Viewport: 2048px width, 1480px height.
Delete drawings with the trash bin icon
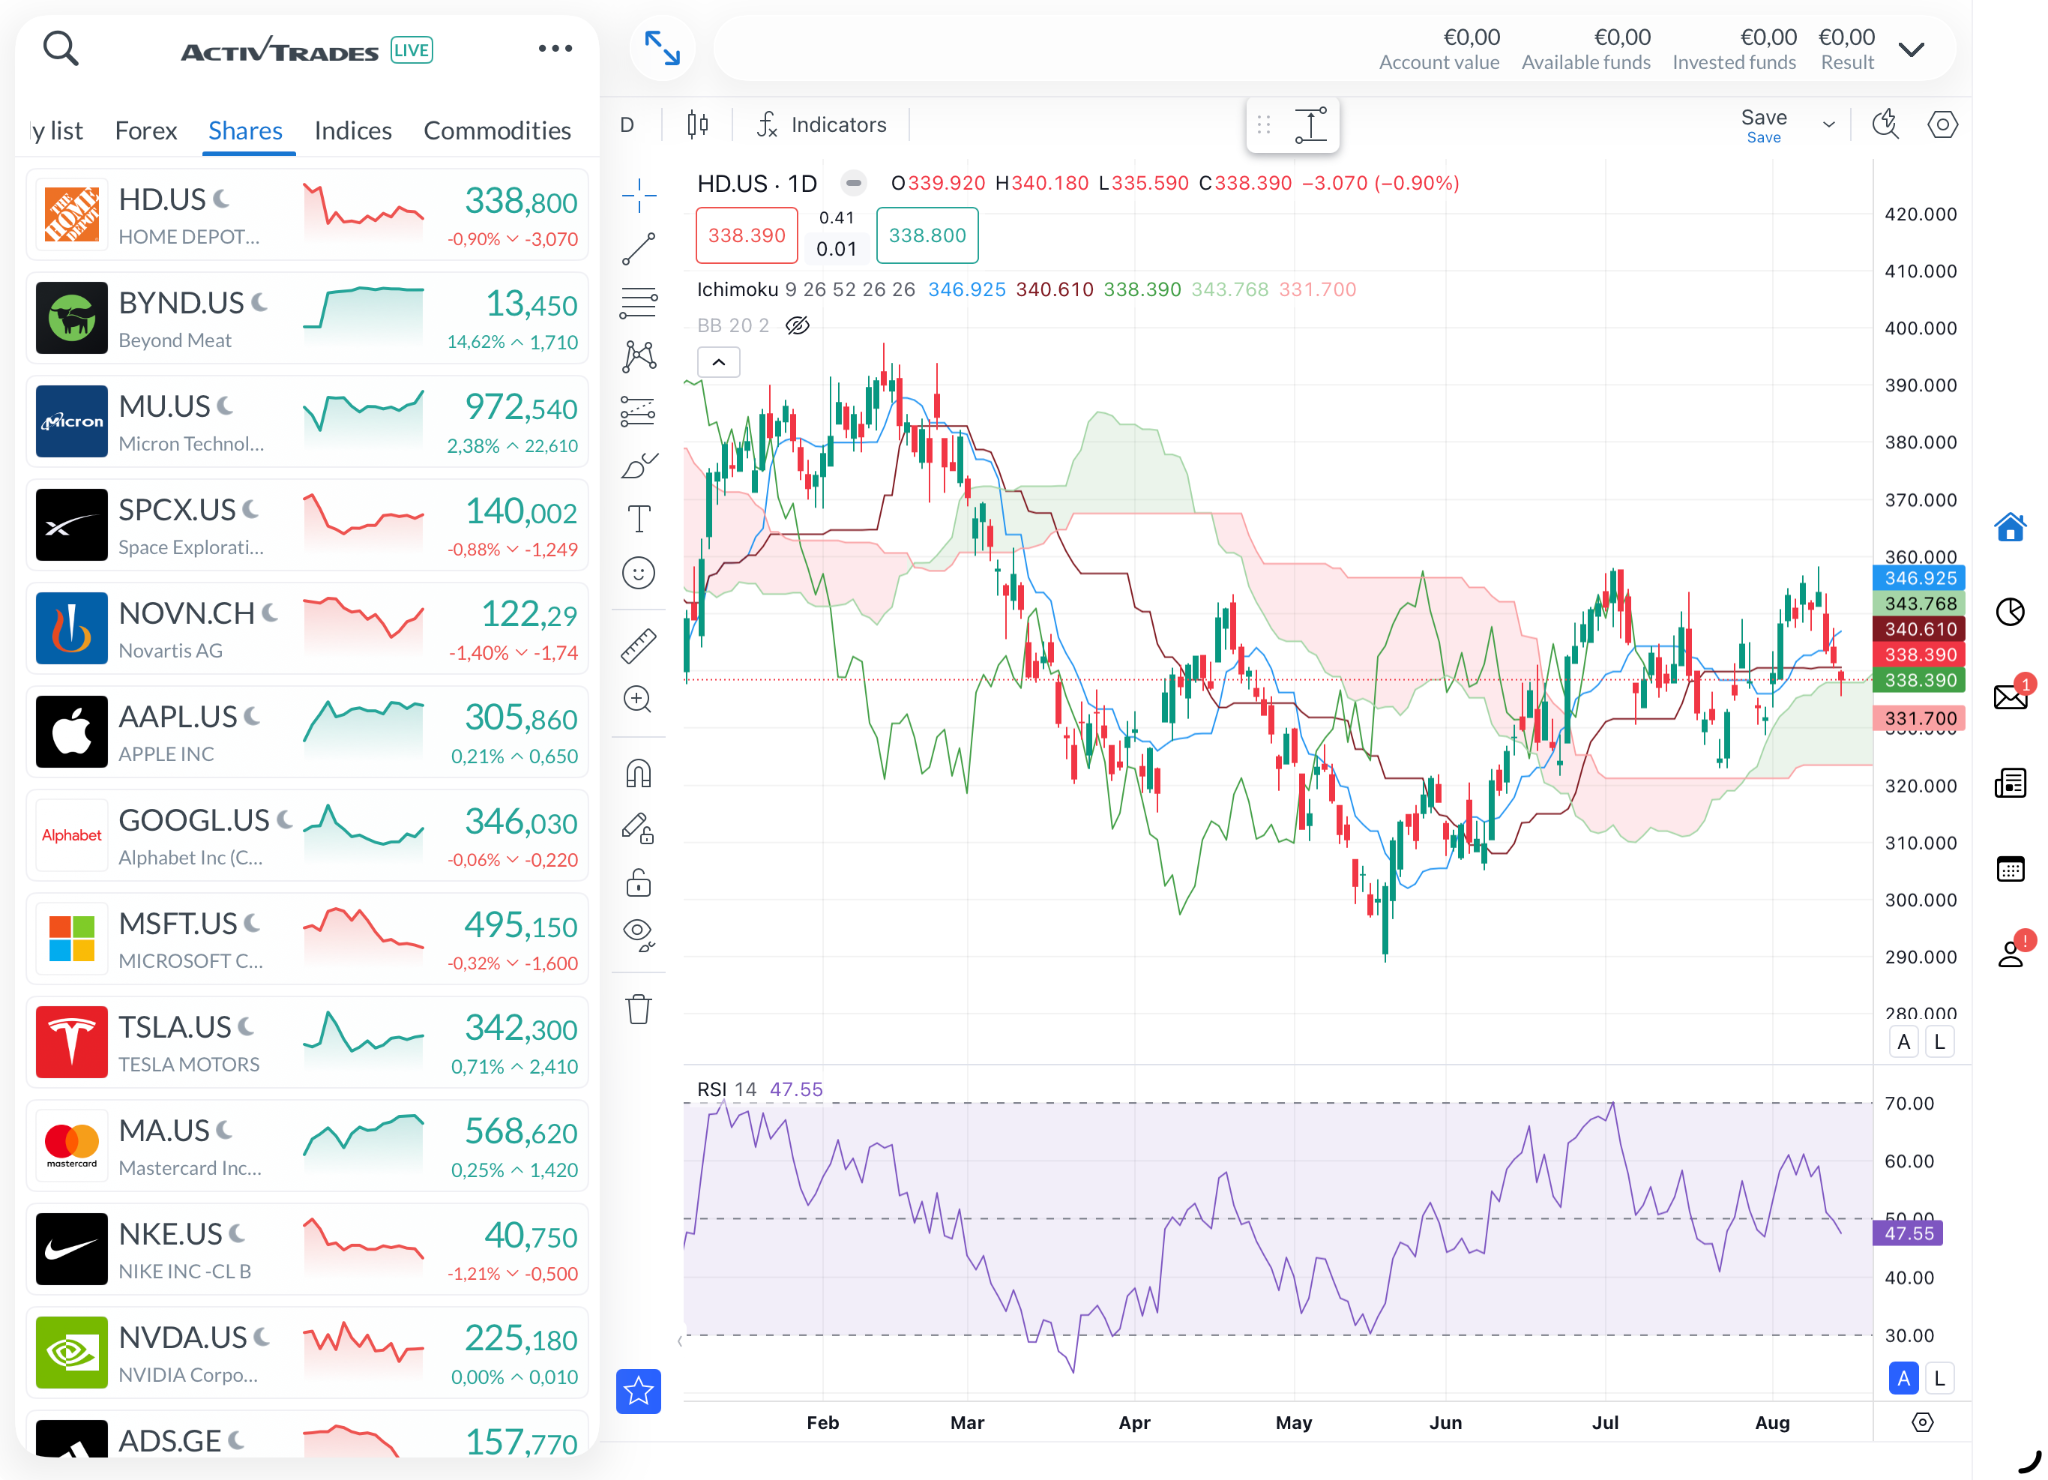[638, 1009]
